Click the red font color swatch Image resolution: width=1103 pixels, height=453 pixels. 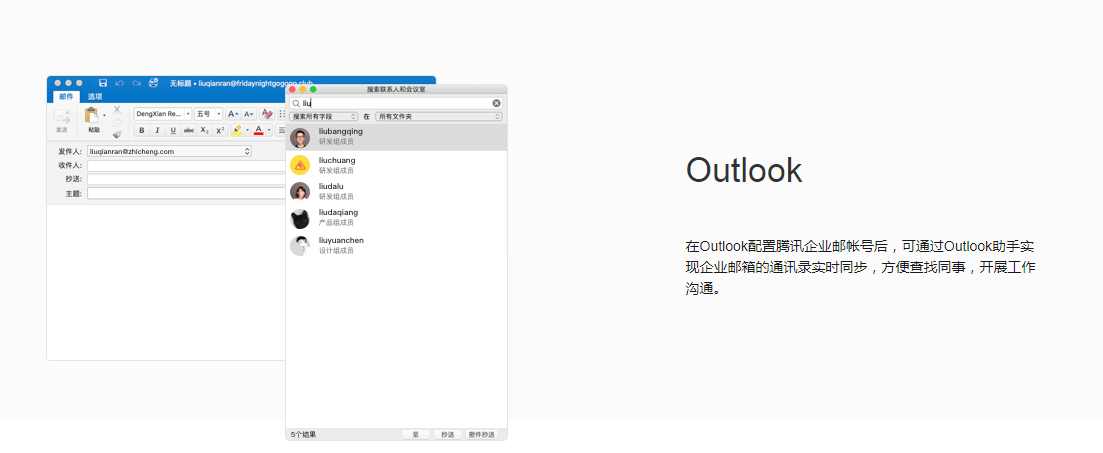258,130
